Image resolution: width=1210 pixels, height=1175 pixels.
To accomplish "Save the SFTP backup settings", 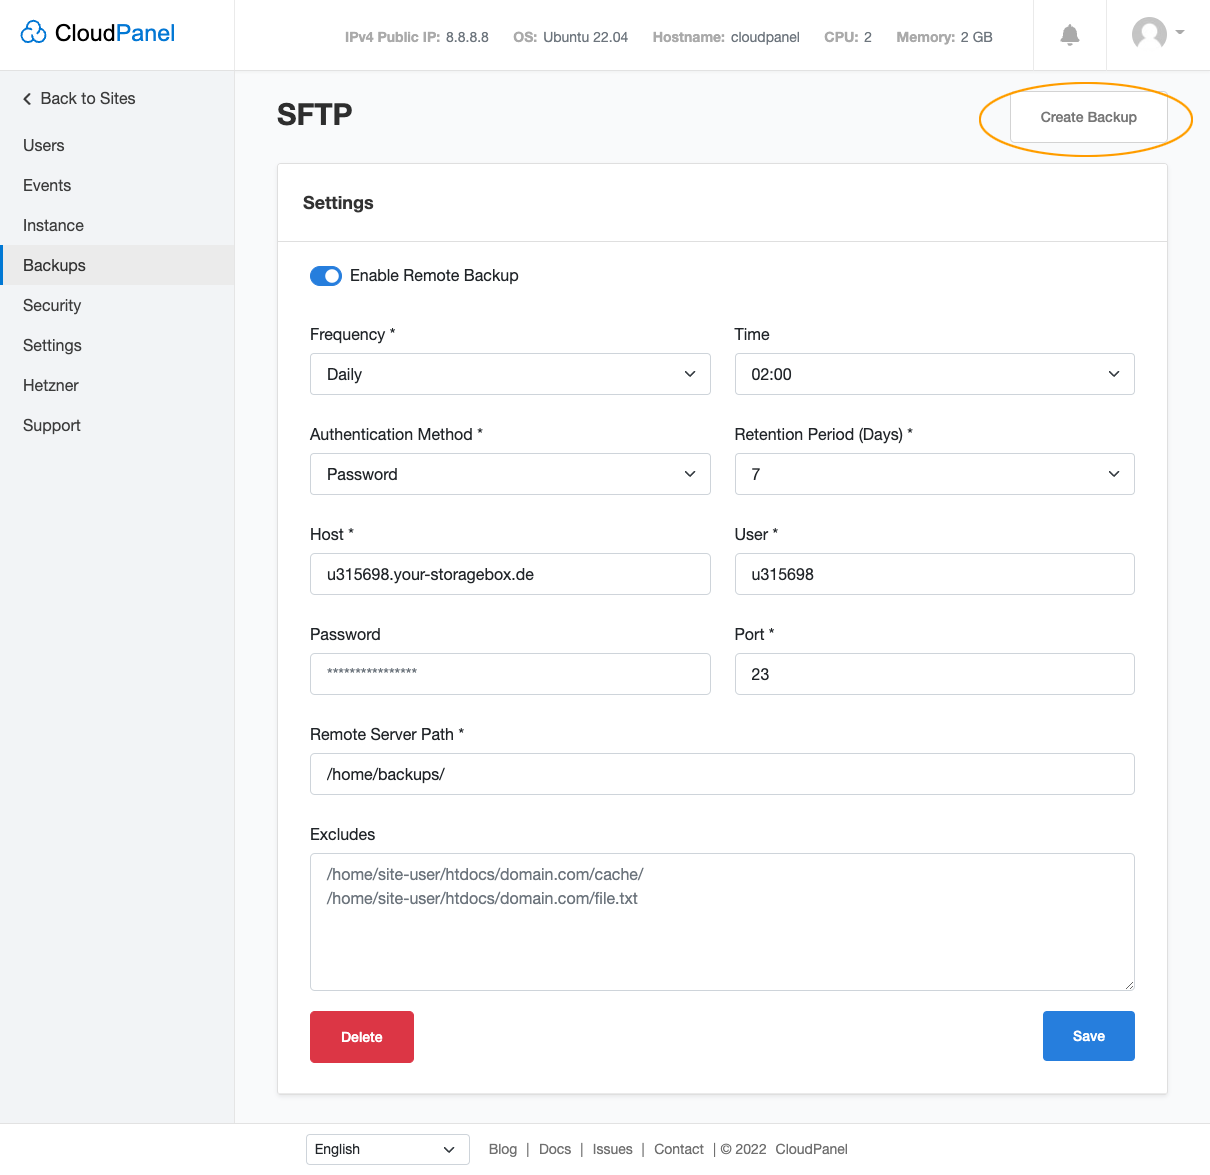I will pyautogui.click(x=1088, y=1036).
